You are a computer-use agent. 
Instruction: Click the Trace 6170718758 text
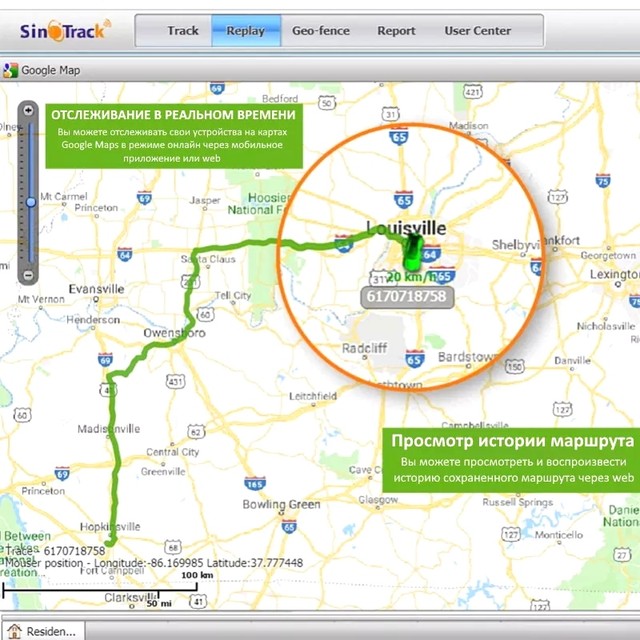tap(55, 551)
